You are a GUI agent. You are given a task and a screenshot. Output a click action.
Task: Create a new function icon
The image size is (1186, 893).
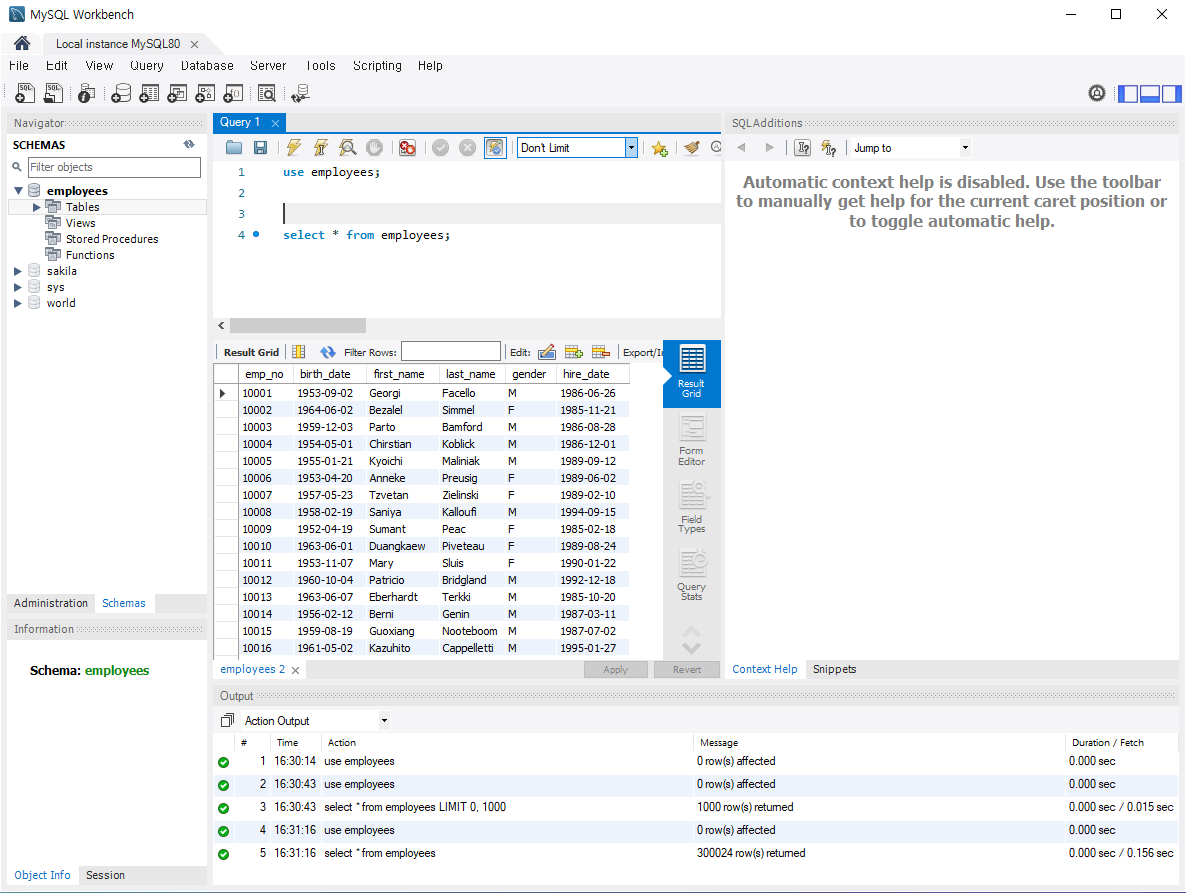(233, 93)
